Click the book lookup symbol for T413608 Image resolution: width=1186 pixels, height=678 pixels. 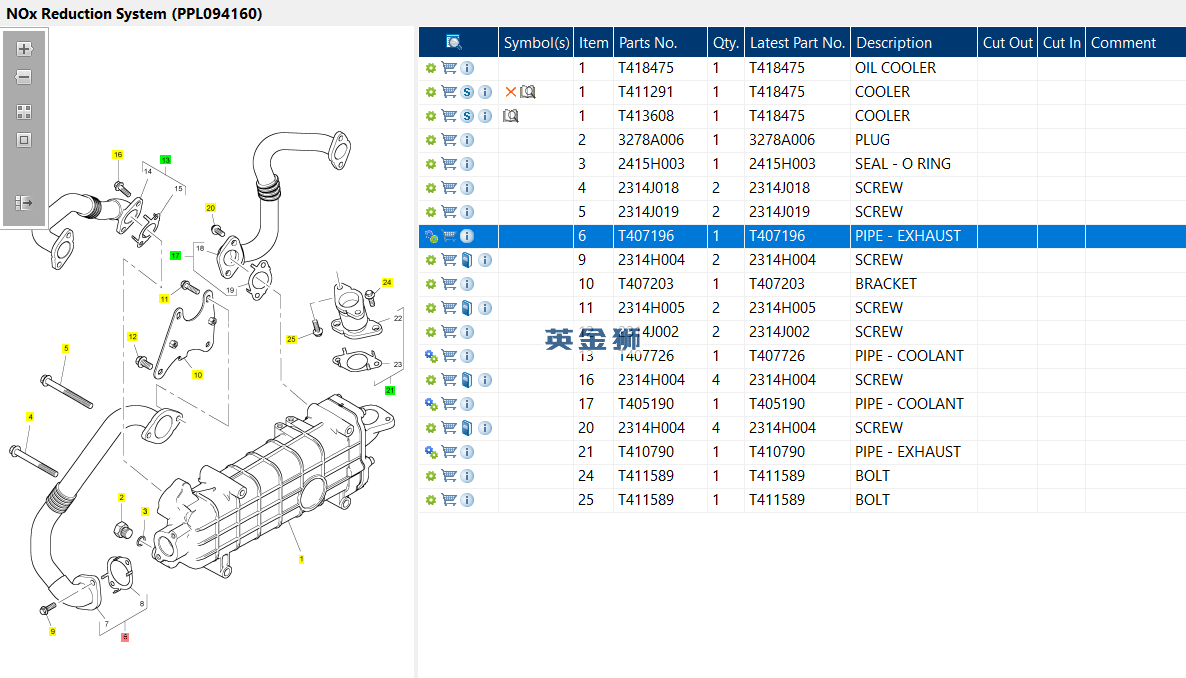(511, 117)
